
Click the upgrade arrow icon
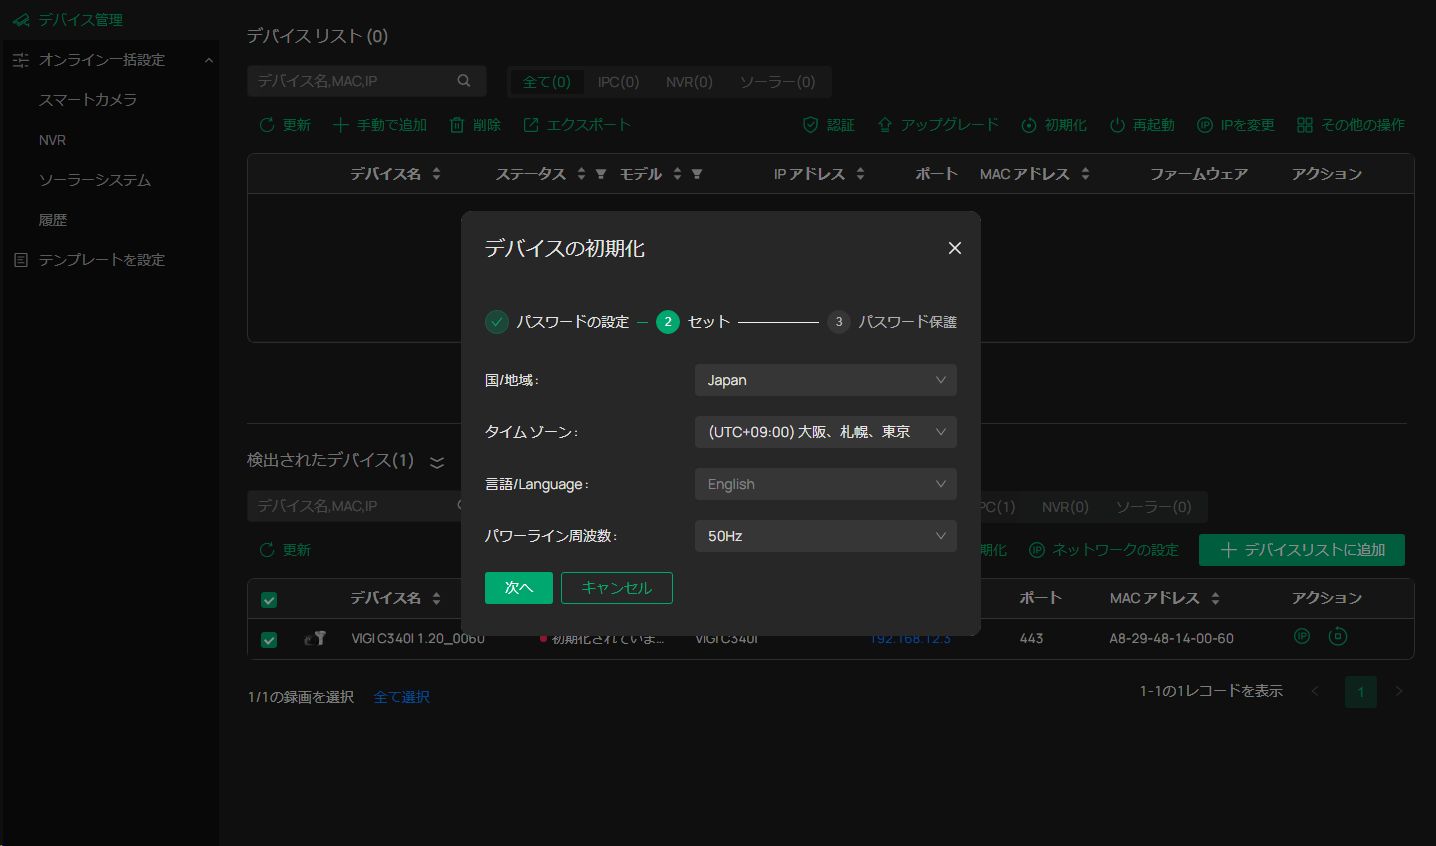[884, 125]
